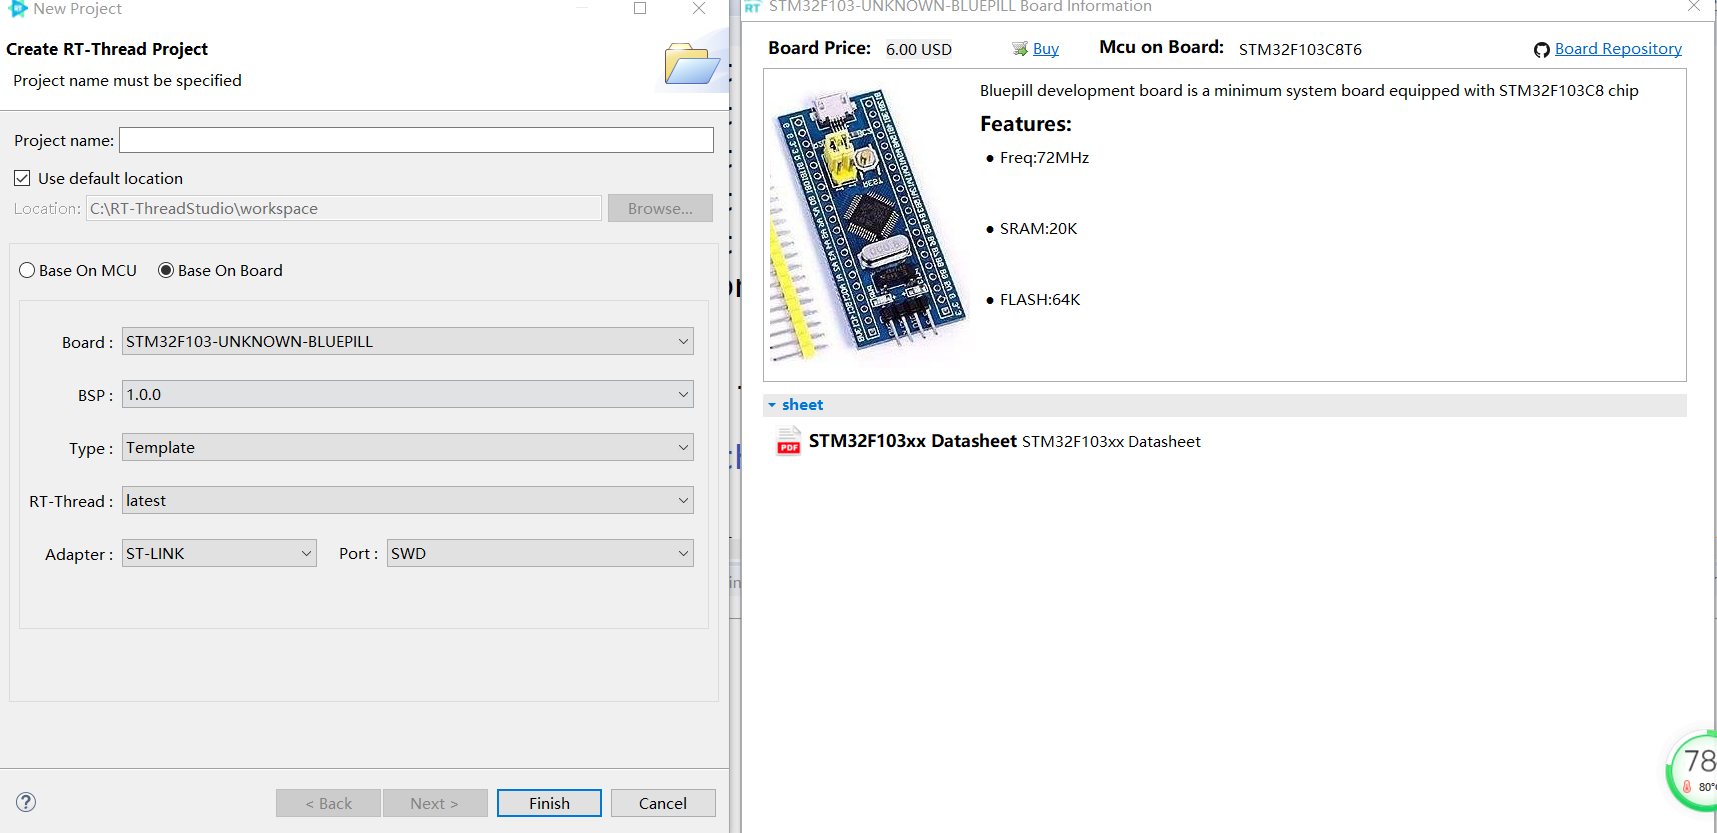
Task: Click the 6.00 USD board price value
Action: point(919,49)
